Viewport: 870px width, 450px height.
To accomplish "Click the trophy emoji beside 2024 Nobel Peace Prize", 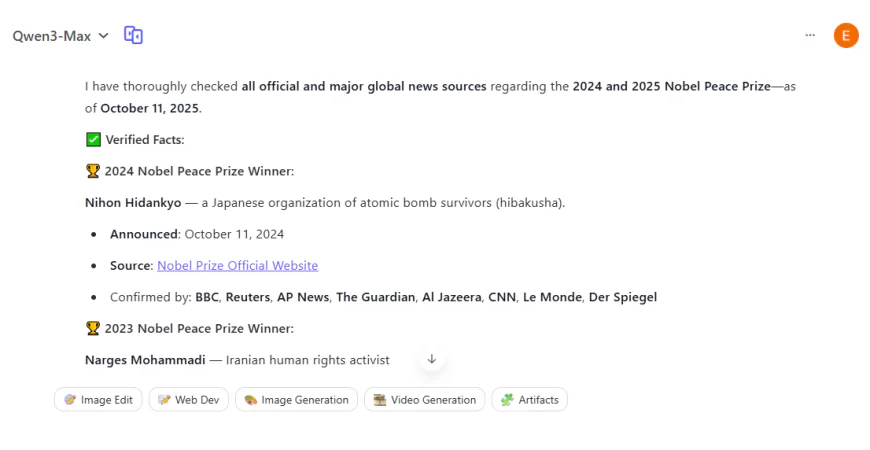I will [x=93, y=171].
